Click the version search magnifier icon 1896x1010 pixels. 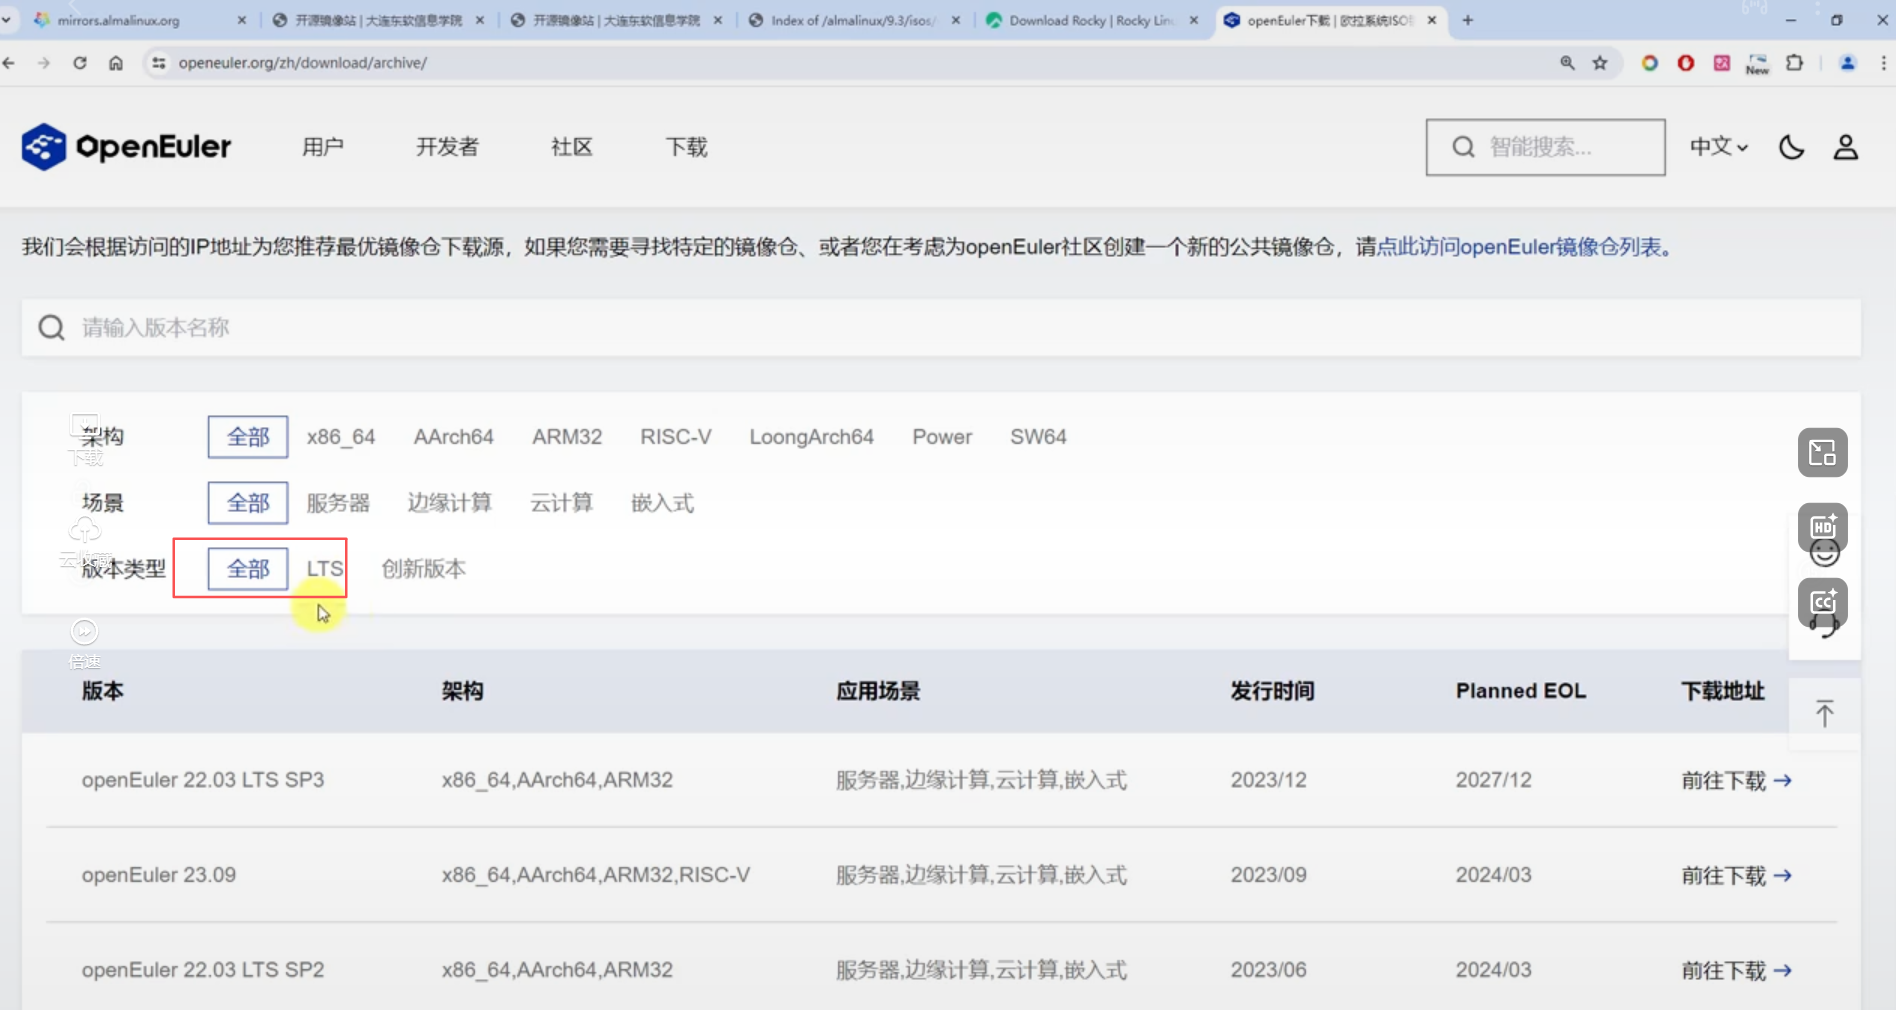tap(51, 328)
